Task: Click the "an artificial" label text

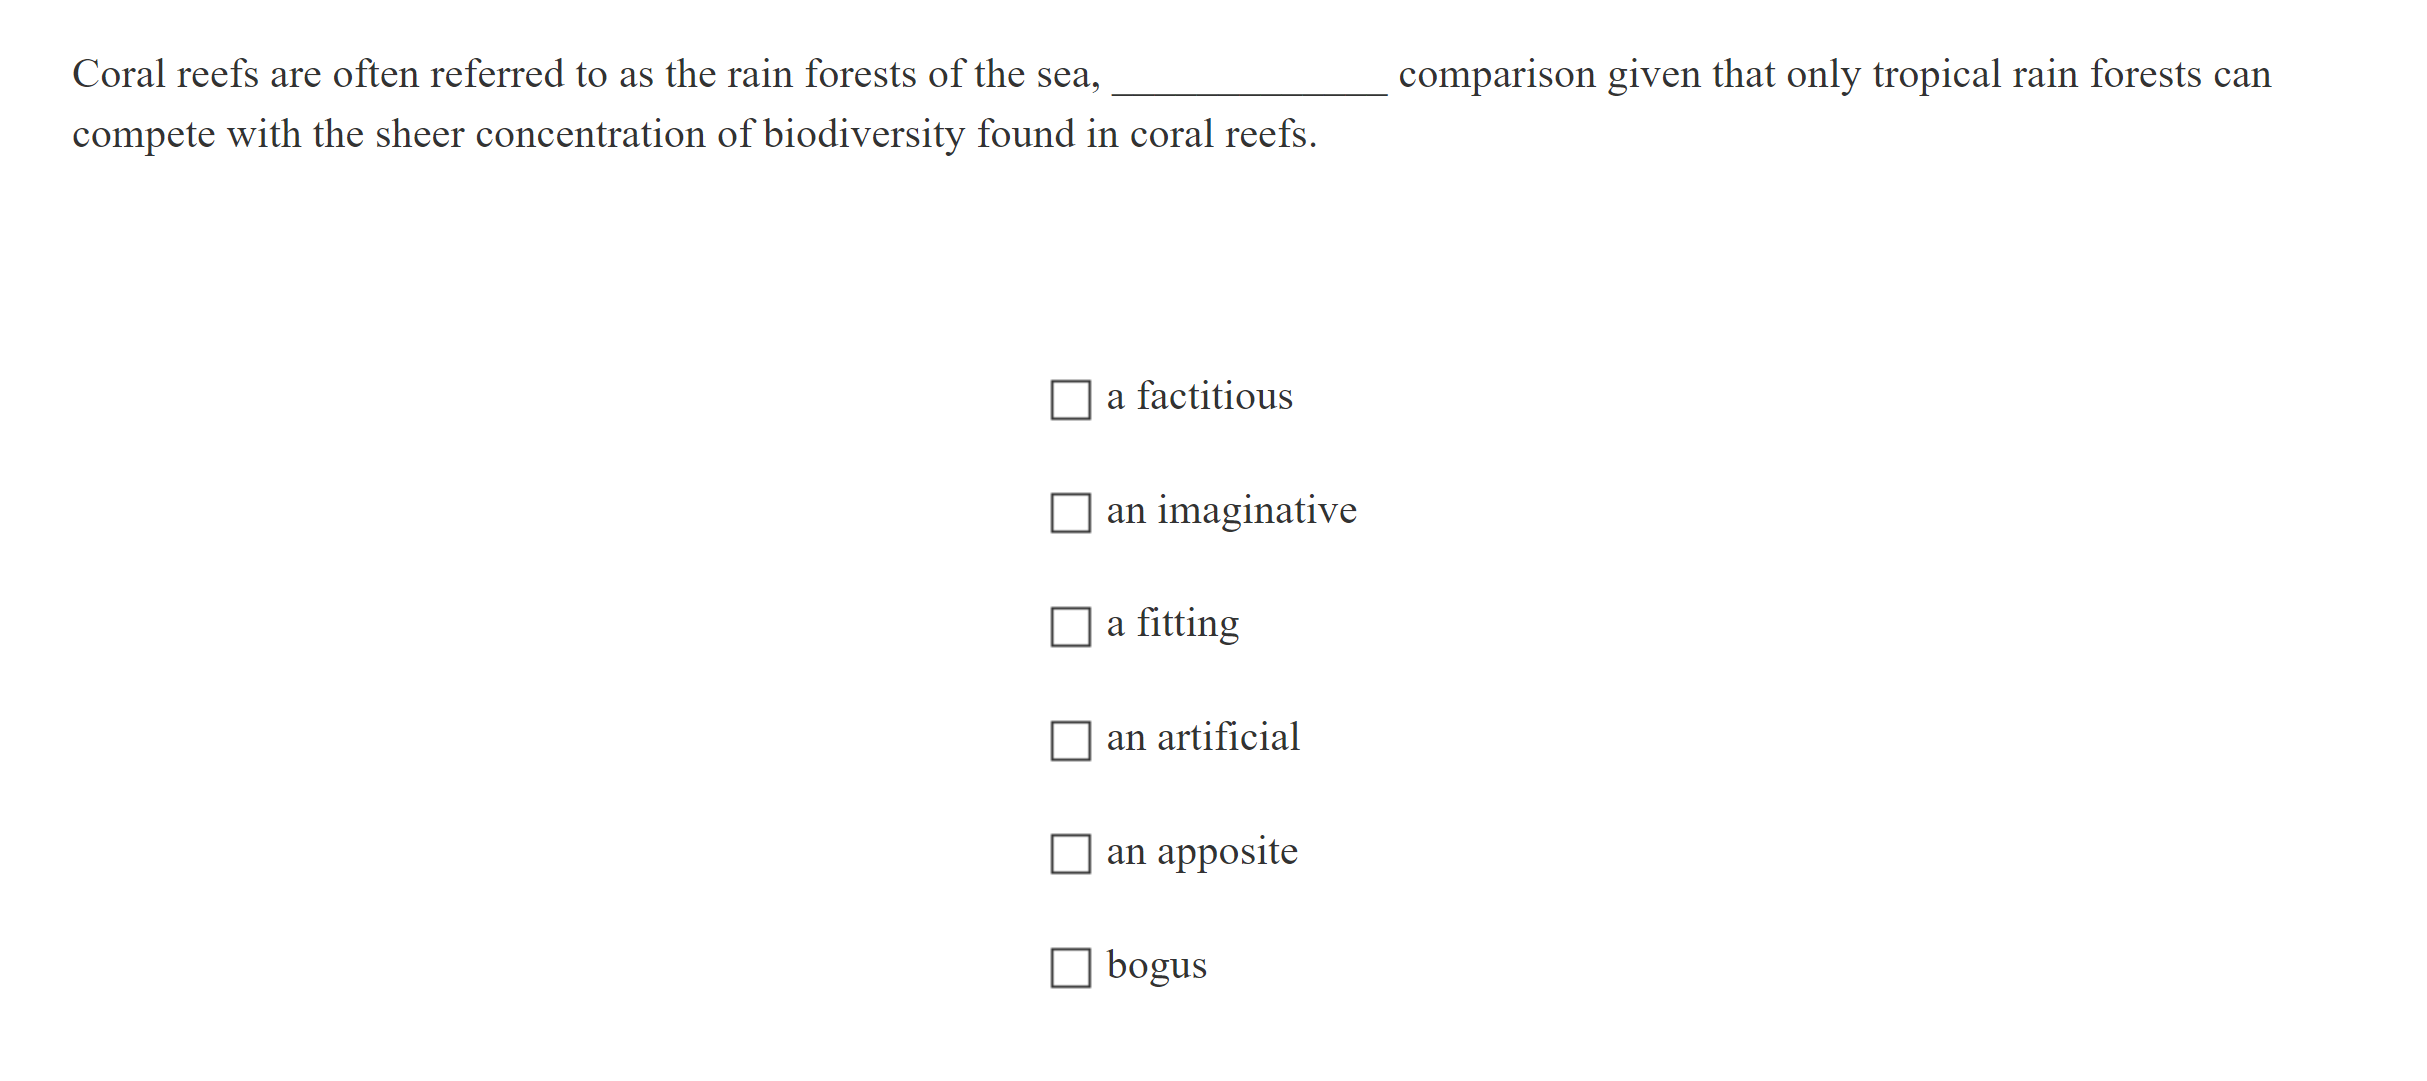Action: coord(1202,738)
